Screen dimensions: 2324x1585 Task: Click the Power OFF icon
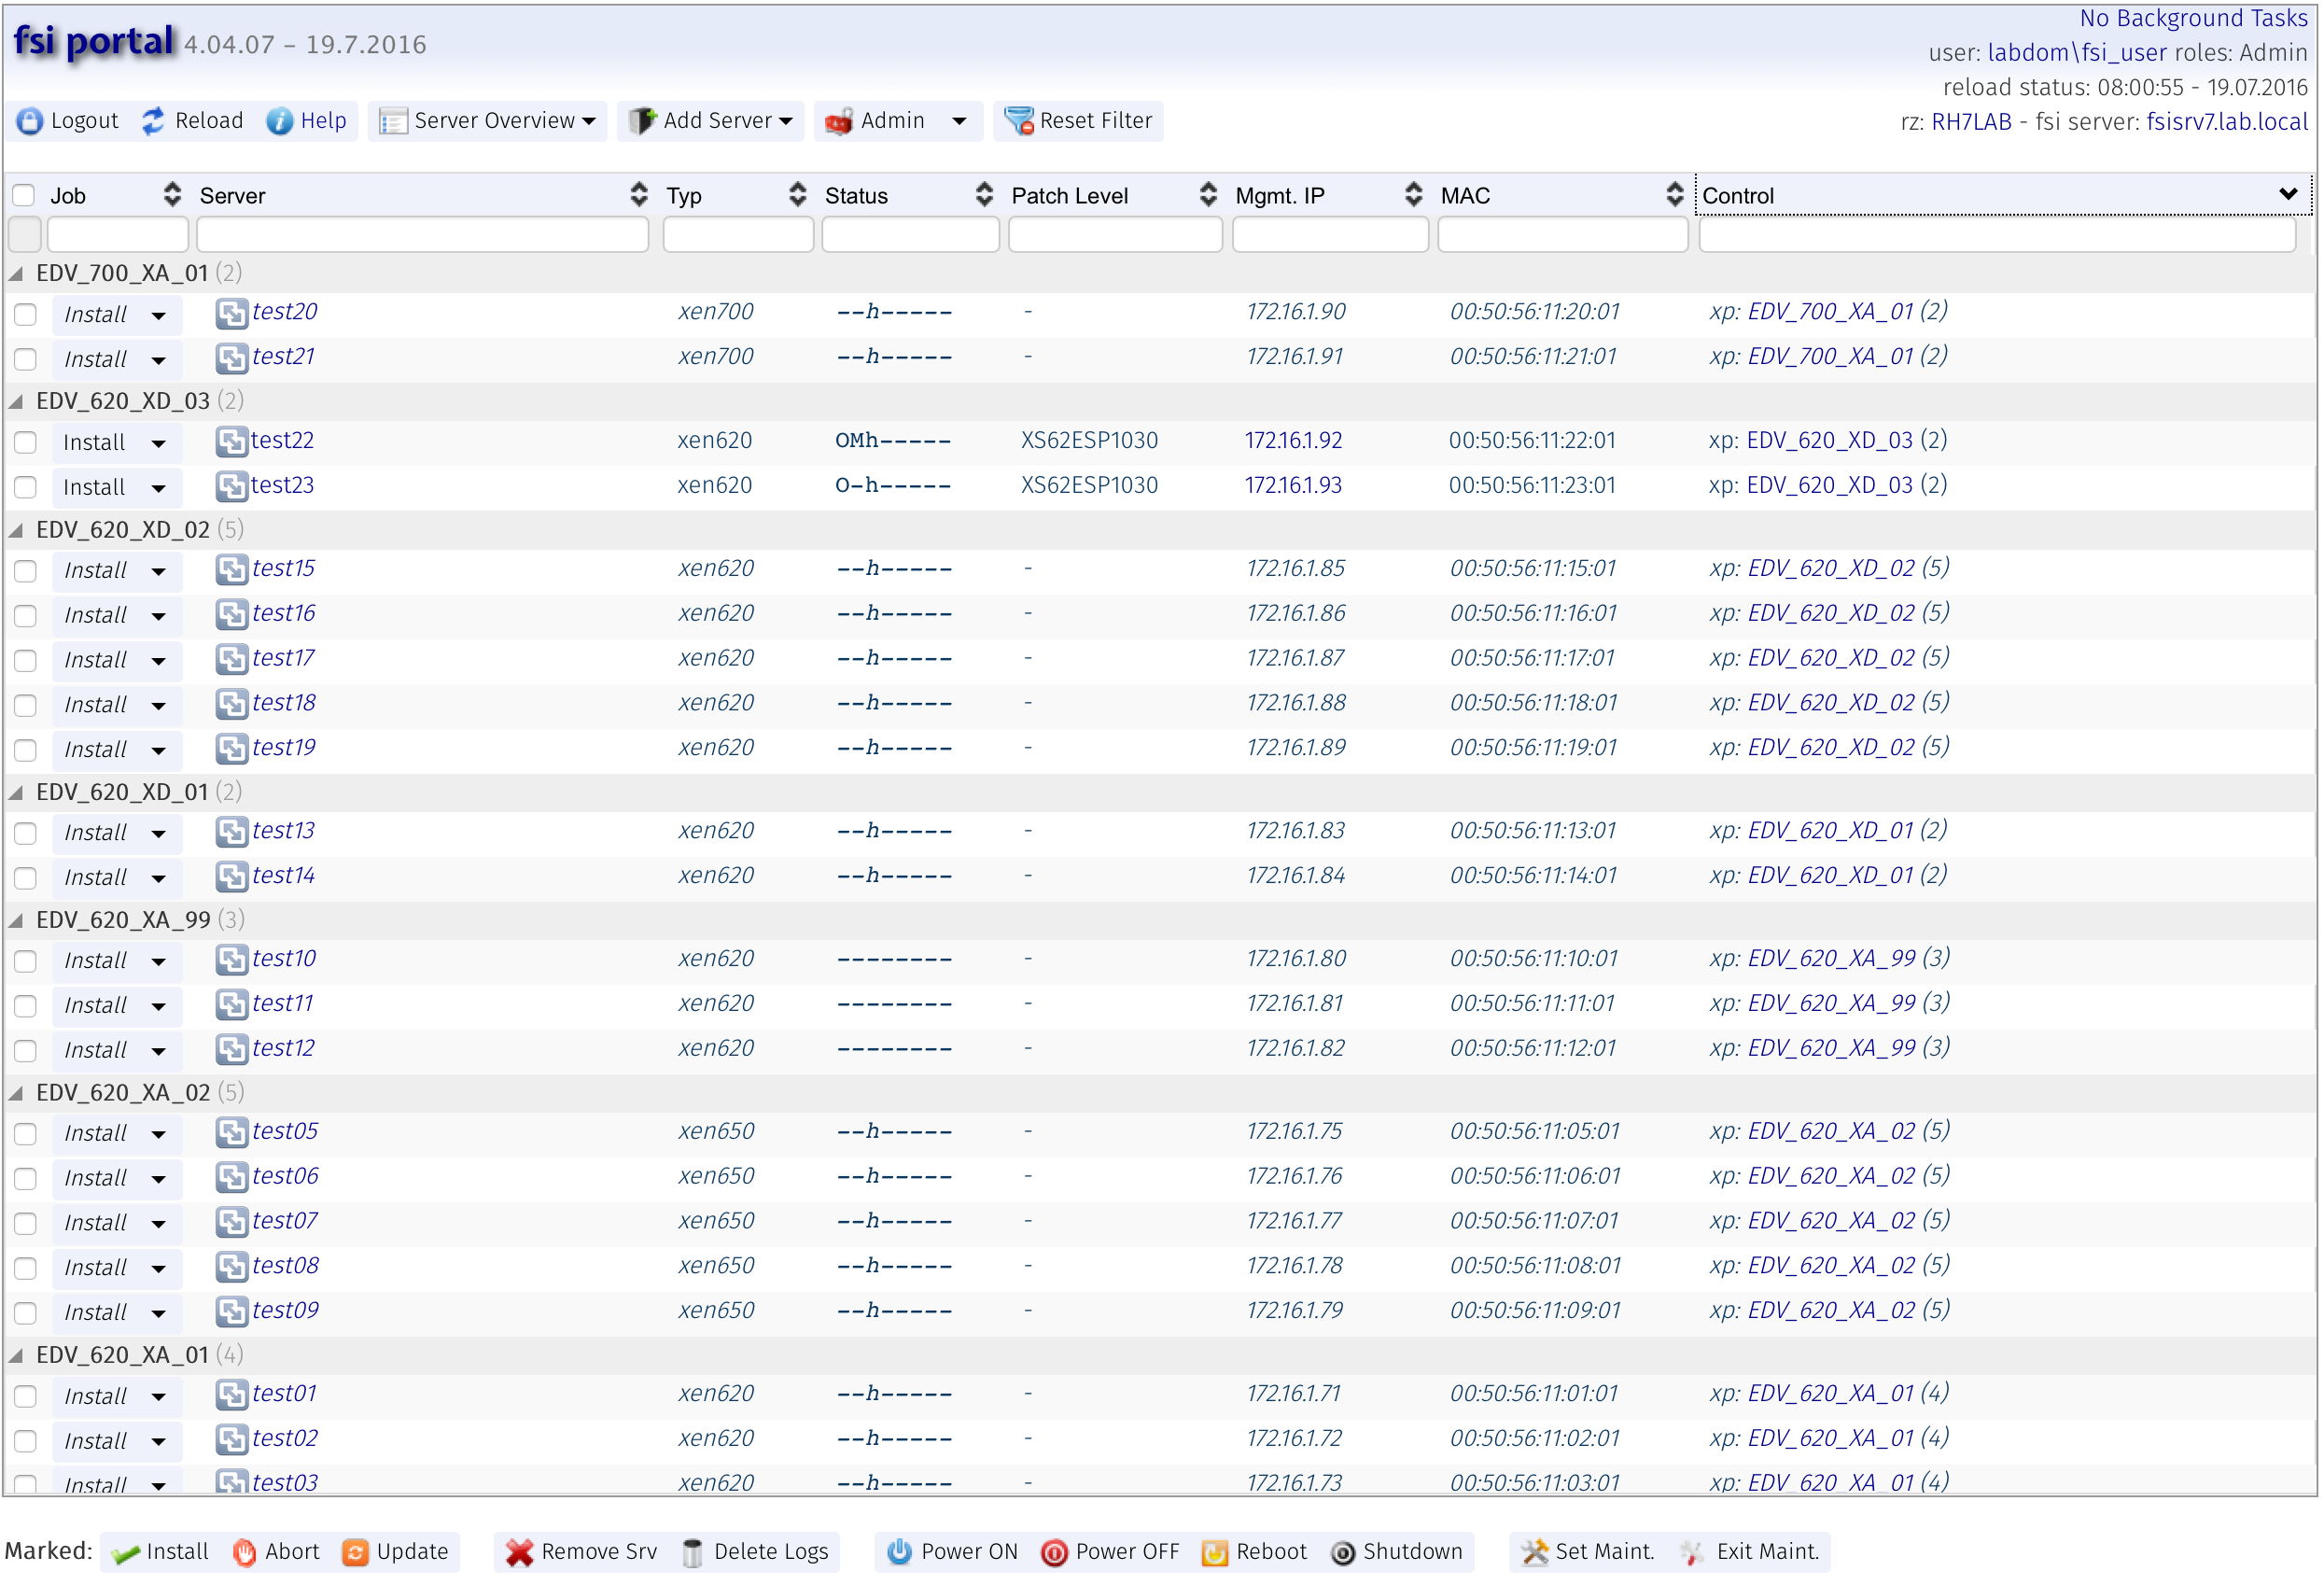point(1054,1553)
